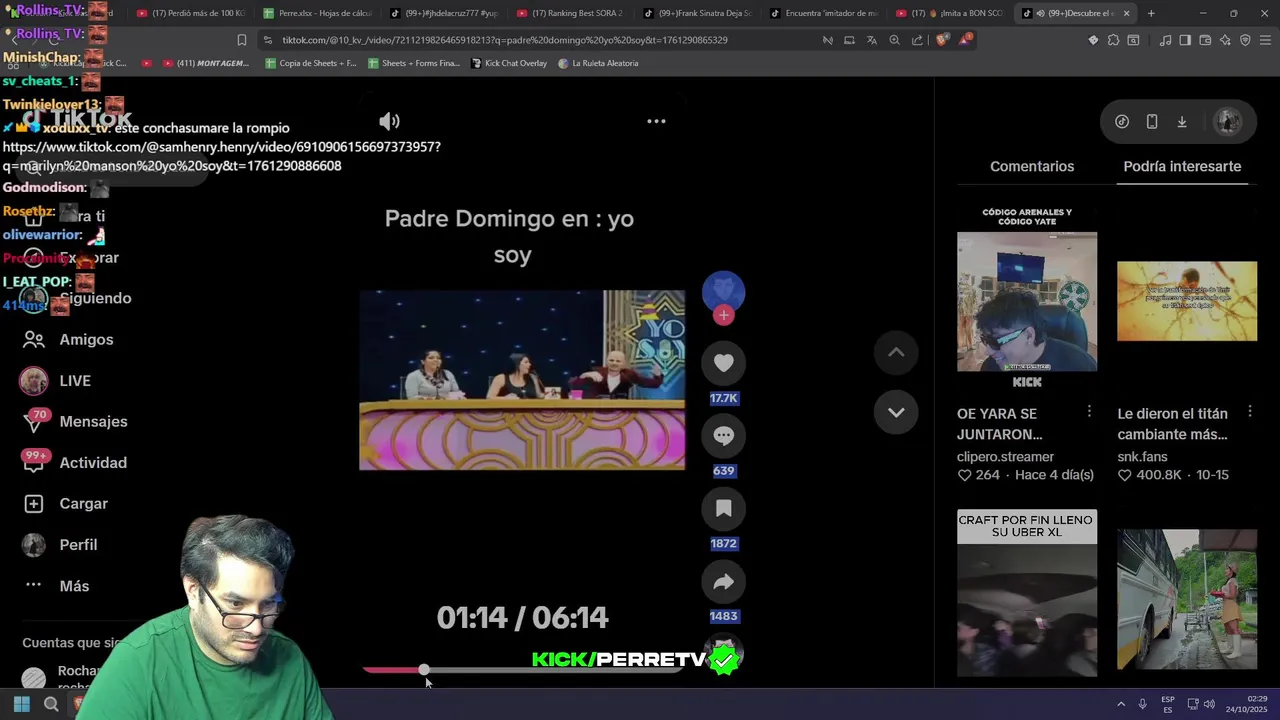
Task: Open the TikTok coins icon in top pill
Action: 1122,121
